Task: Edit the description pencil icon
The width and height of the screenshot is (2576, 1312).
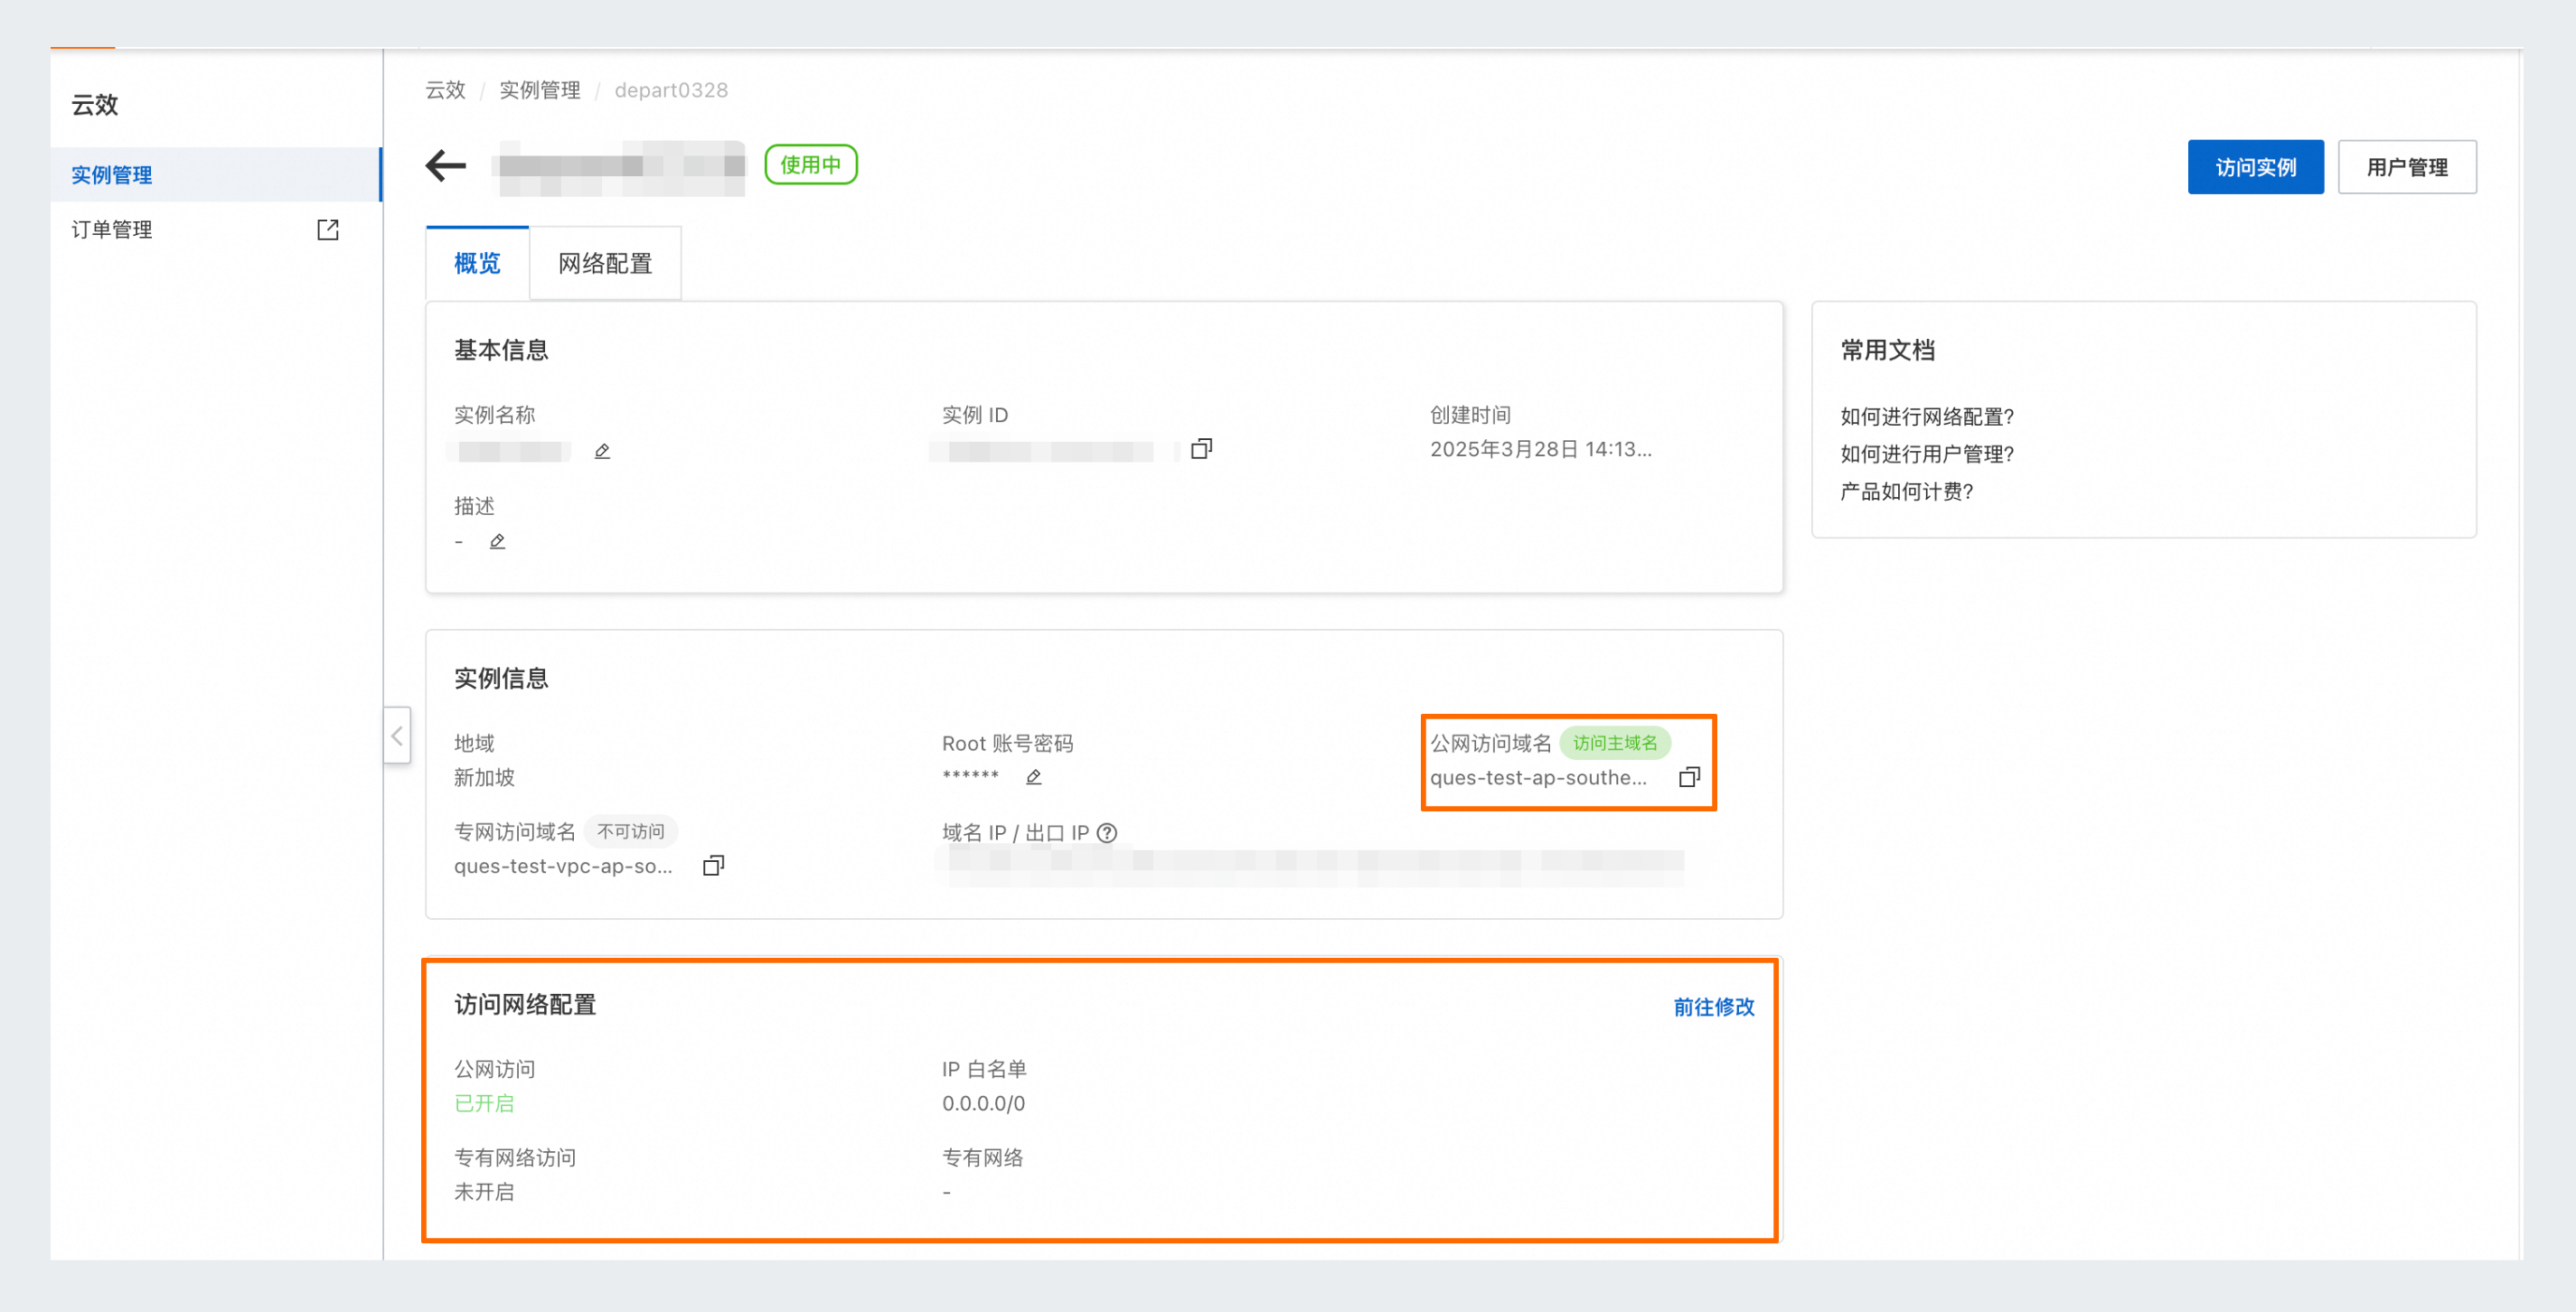Action: click(497, 541)
